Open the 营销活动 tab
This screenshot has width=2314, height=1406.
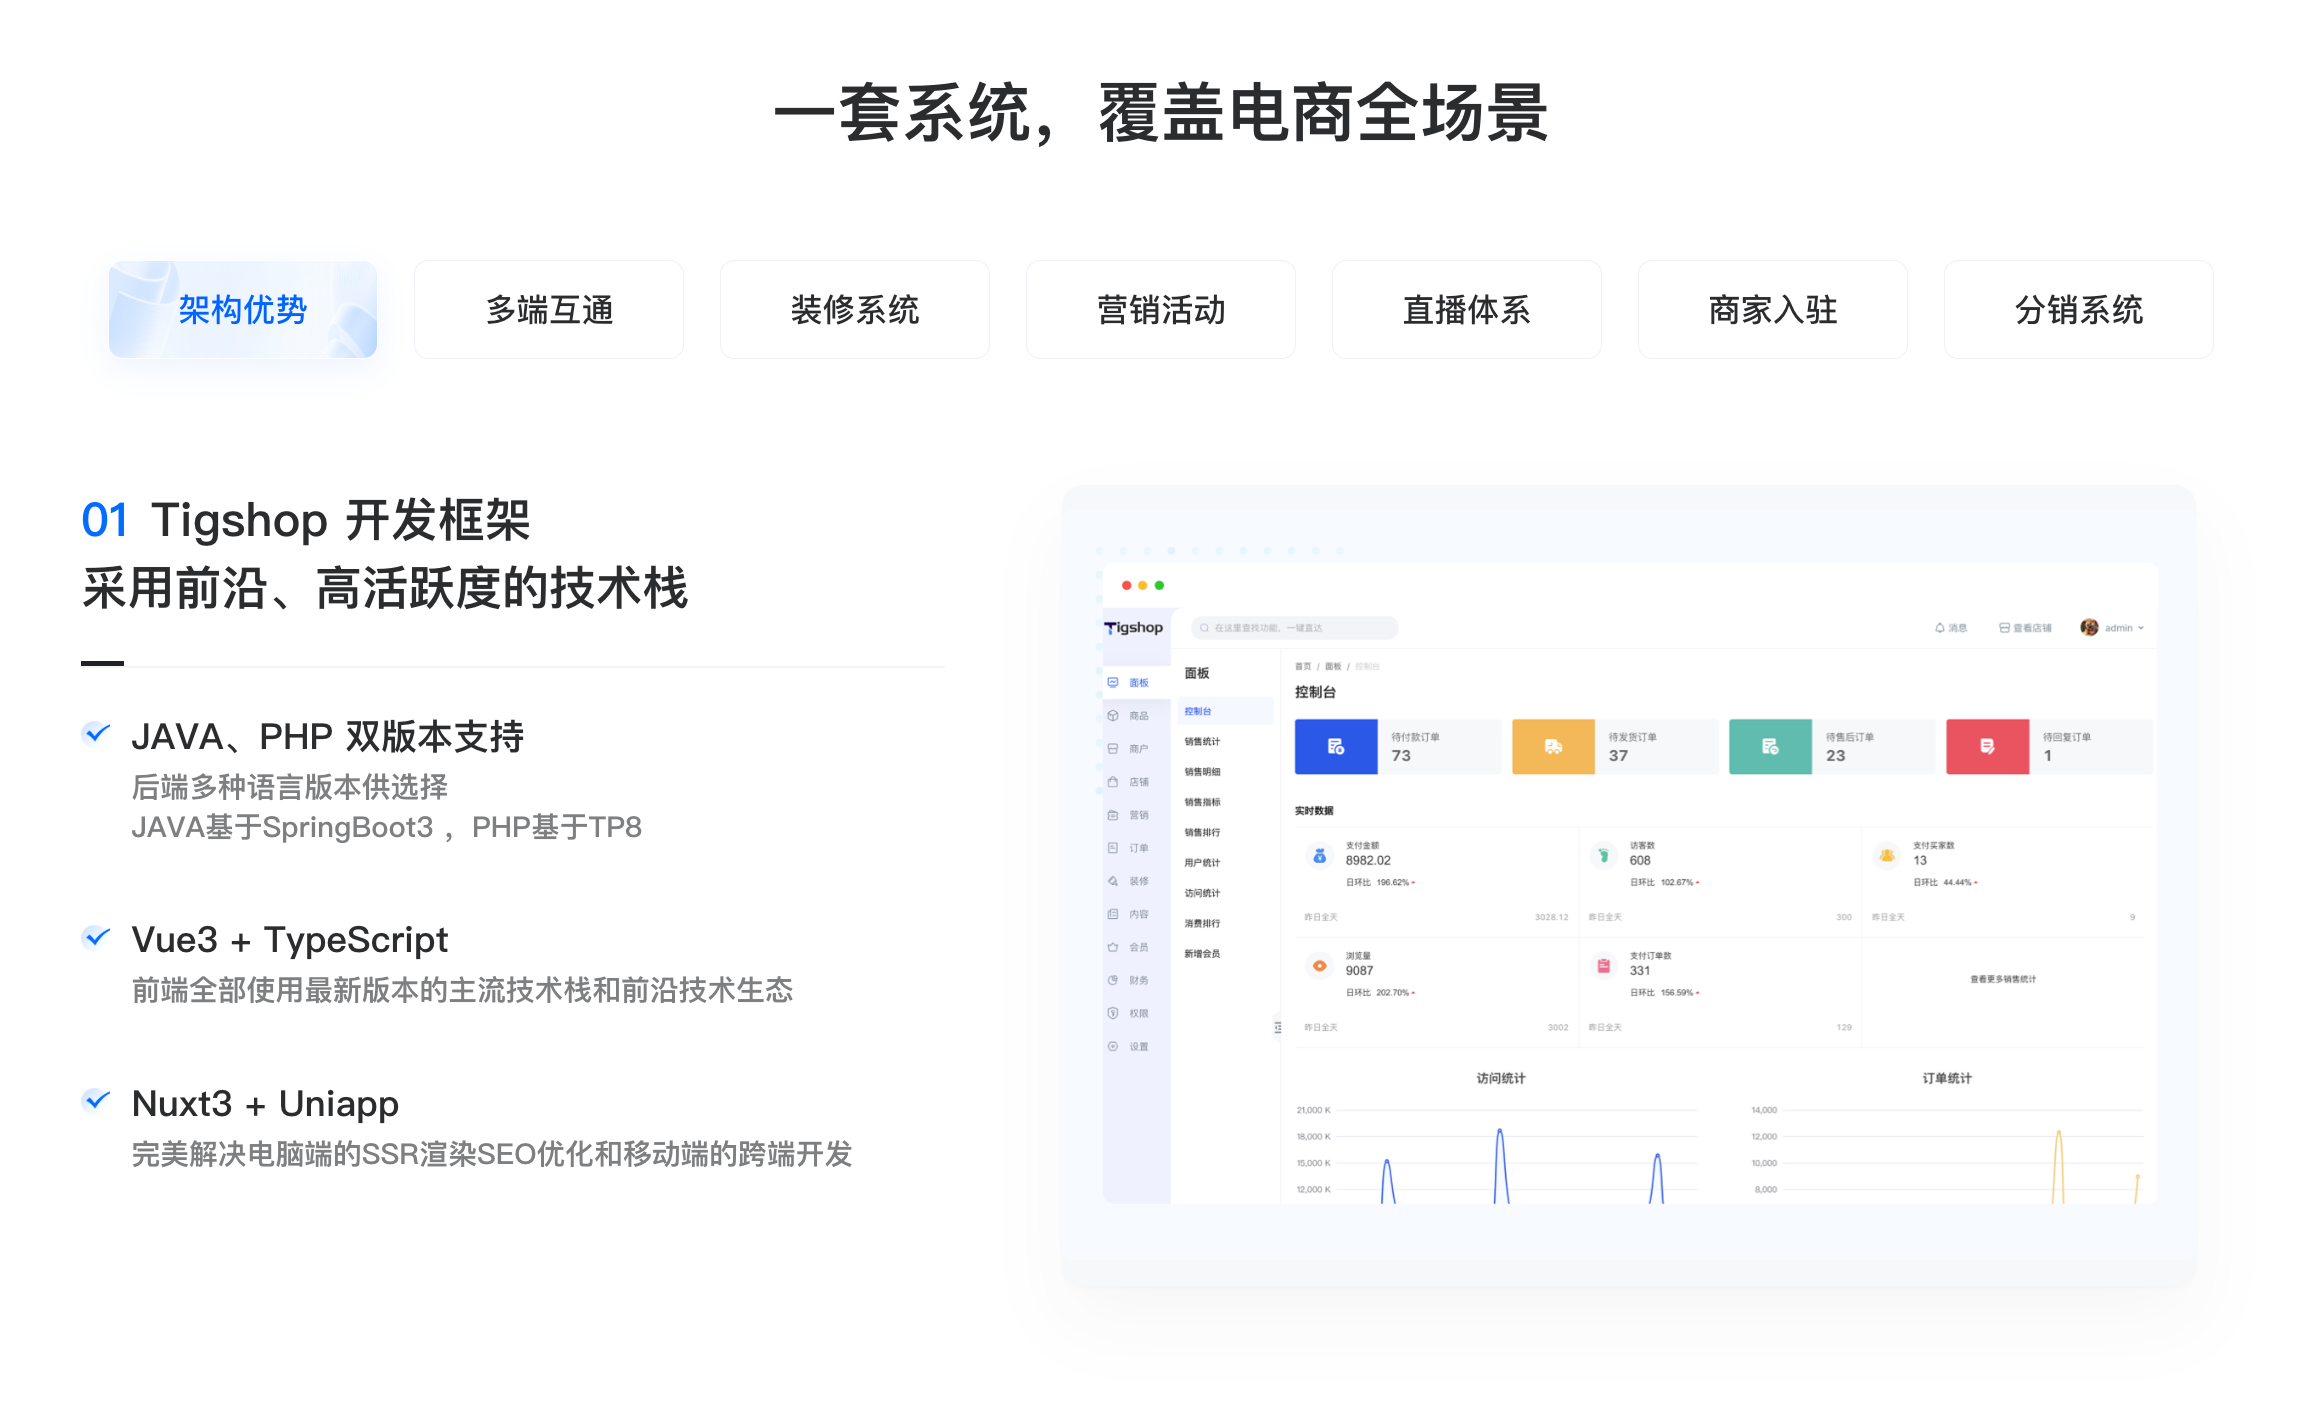click(x=1161, y=310)
